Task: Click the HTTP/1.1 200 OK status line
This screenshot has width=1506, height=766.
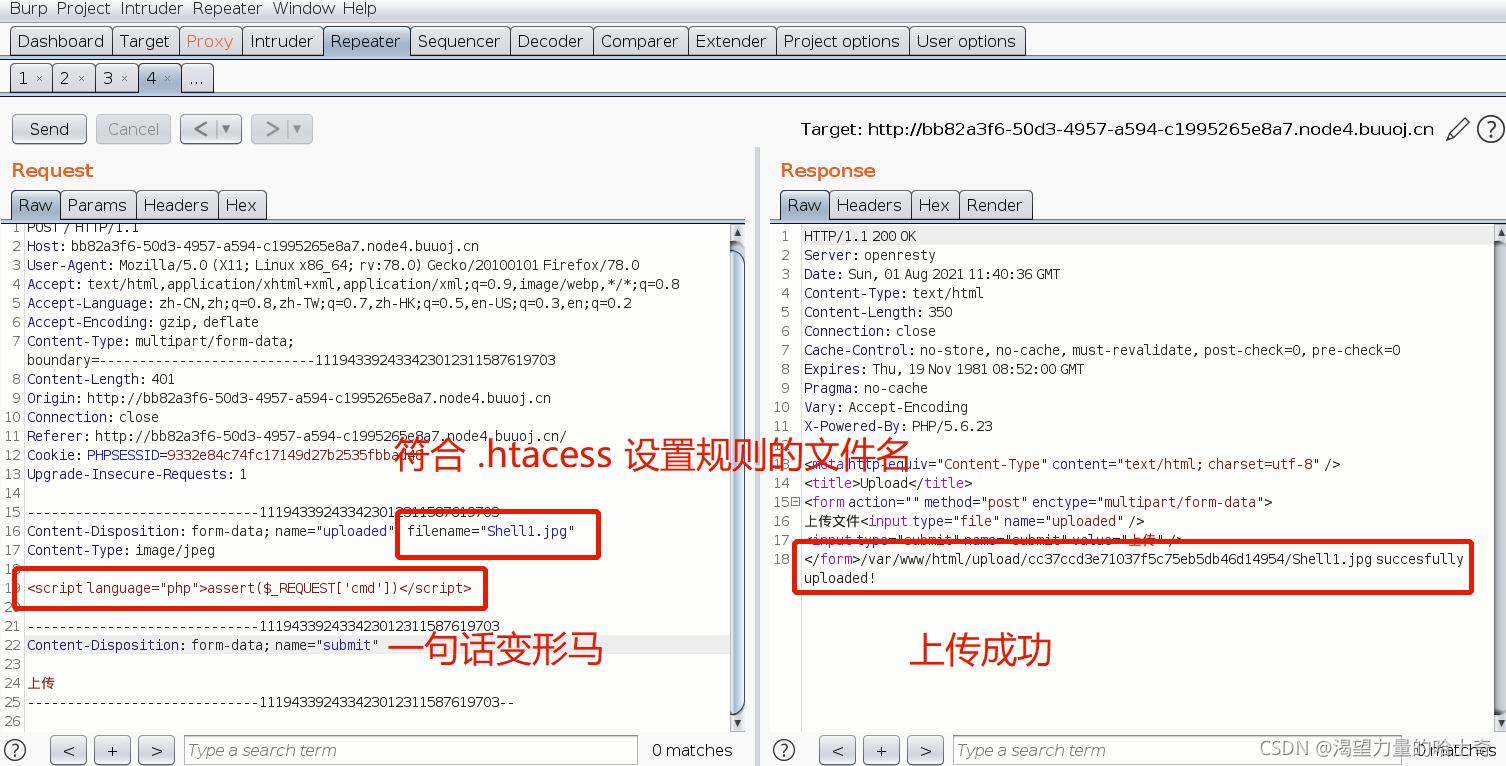Action: pos(860,236)
